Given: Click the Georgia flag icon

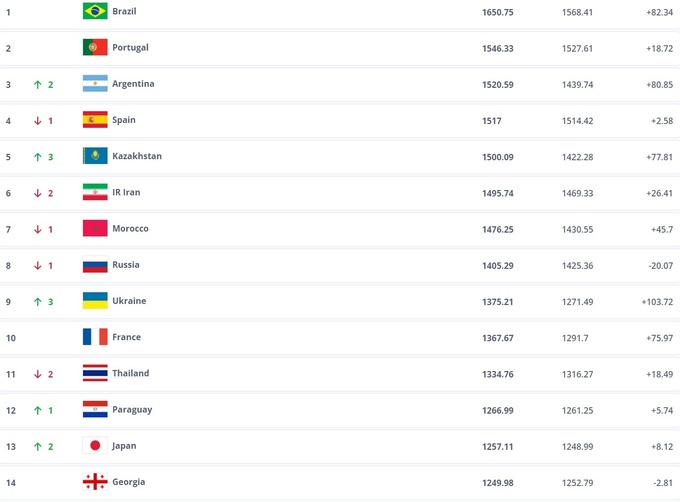Looking at the screenshot, I should pos(95,481).
